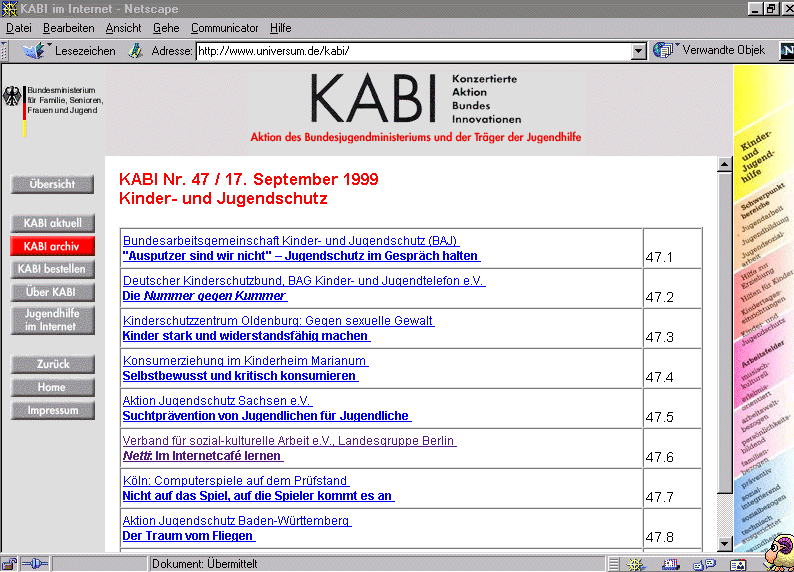Open 'Die Nummer gegen Kummer' link
794x572 pixels.
(x=205, y=296)
